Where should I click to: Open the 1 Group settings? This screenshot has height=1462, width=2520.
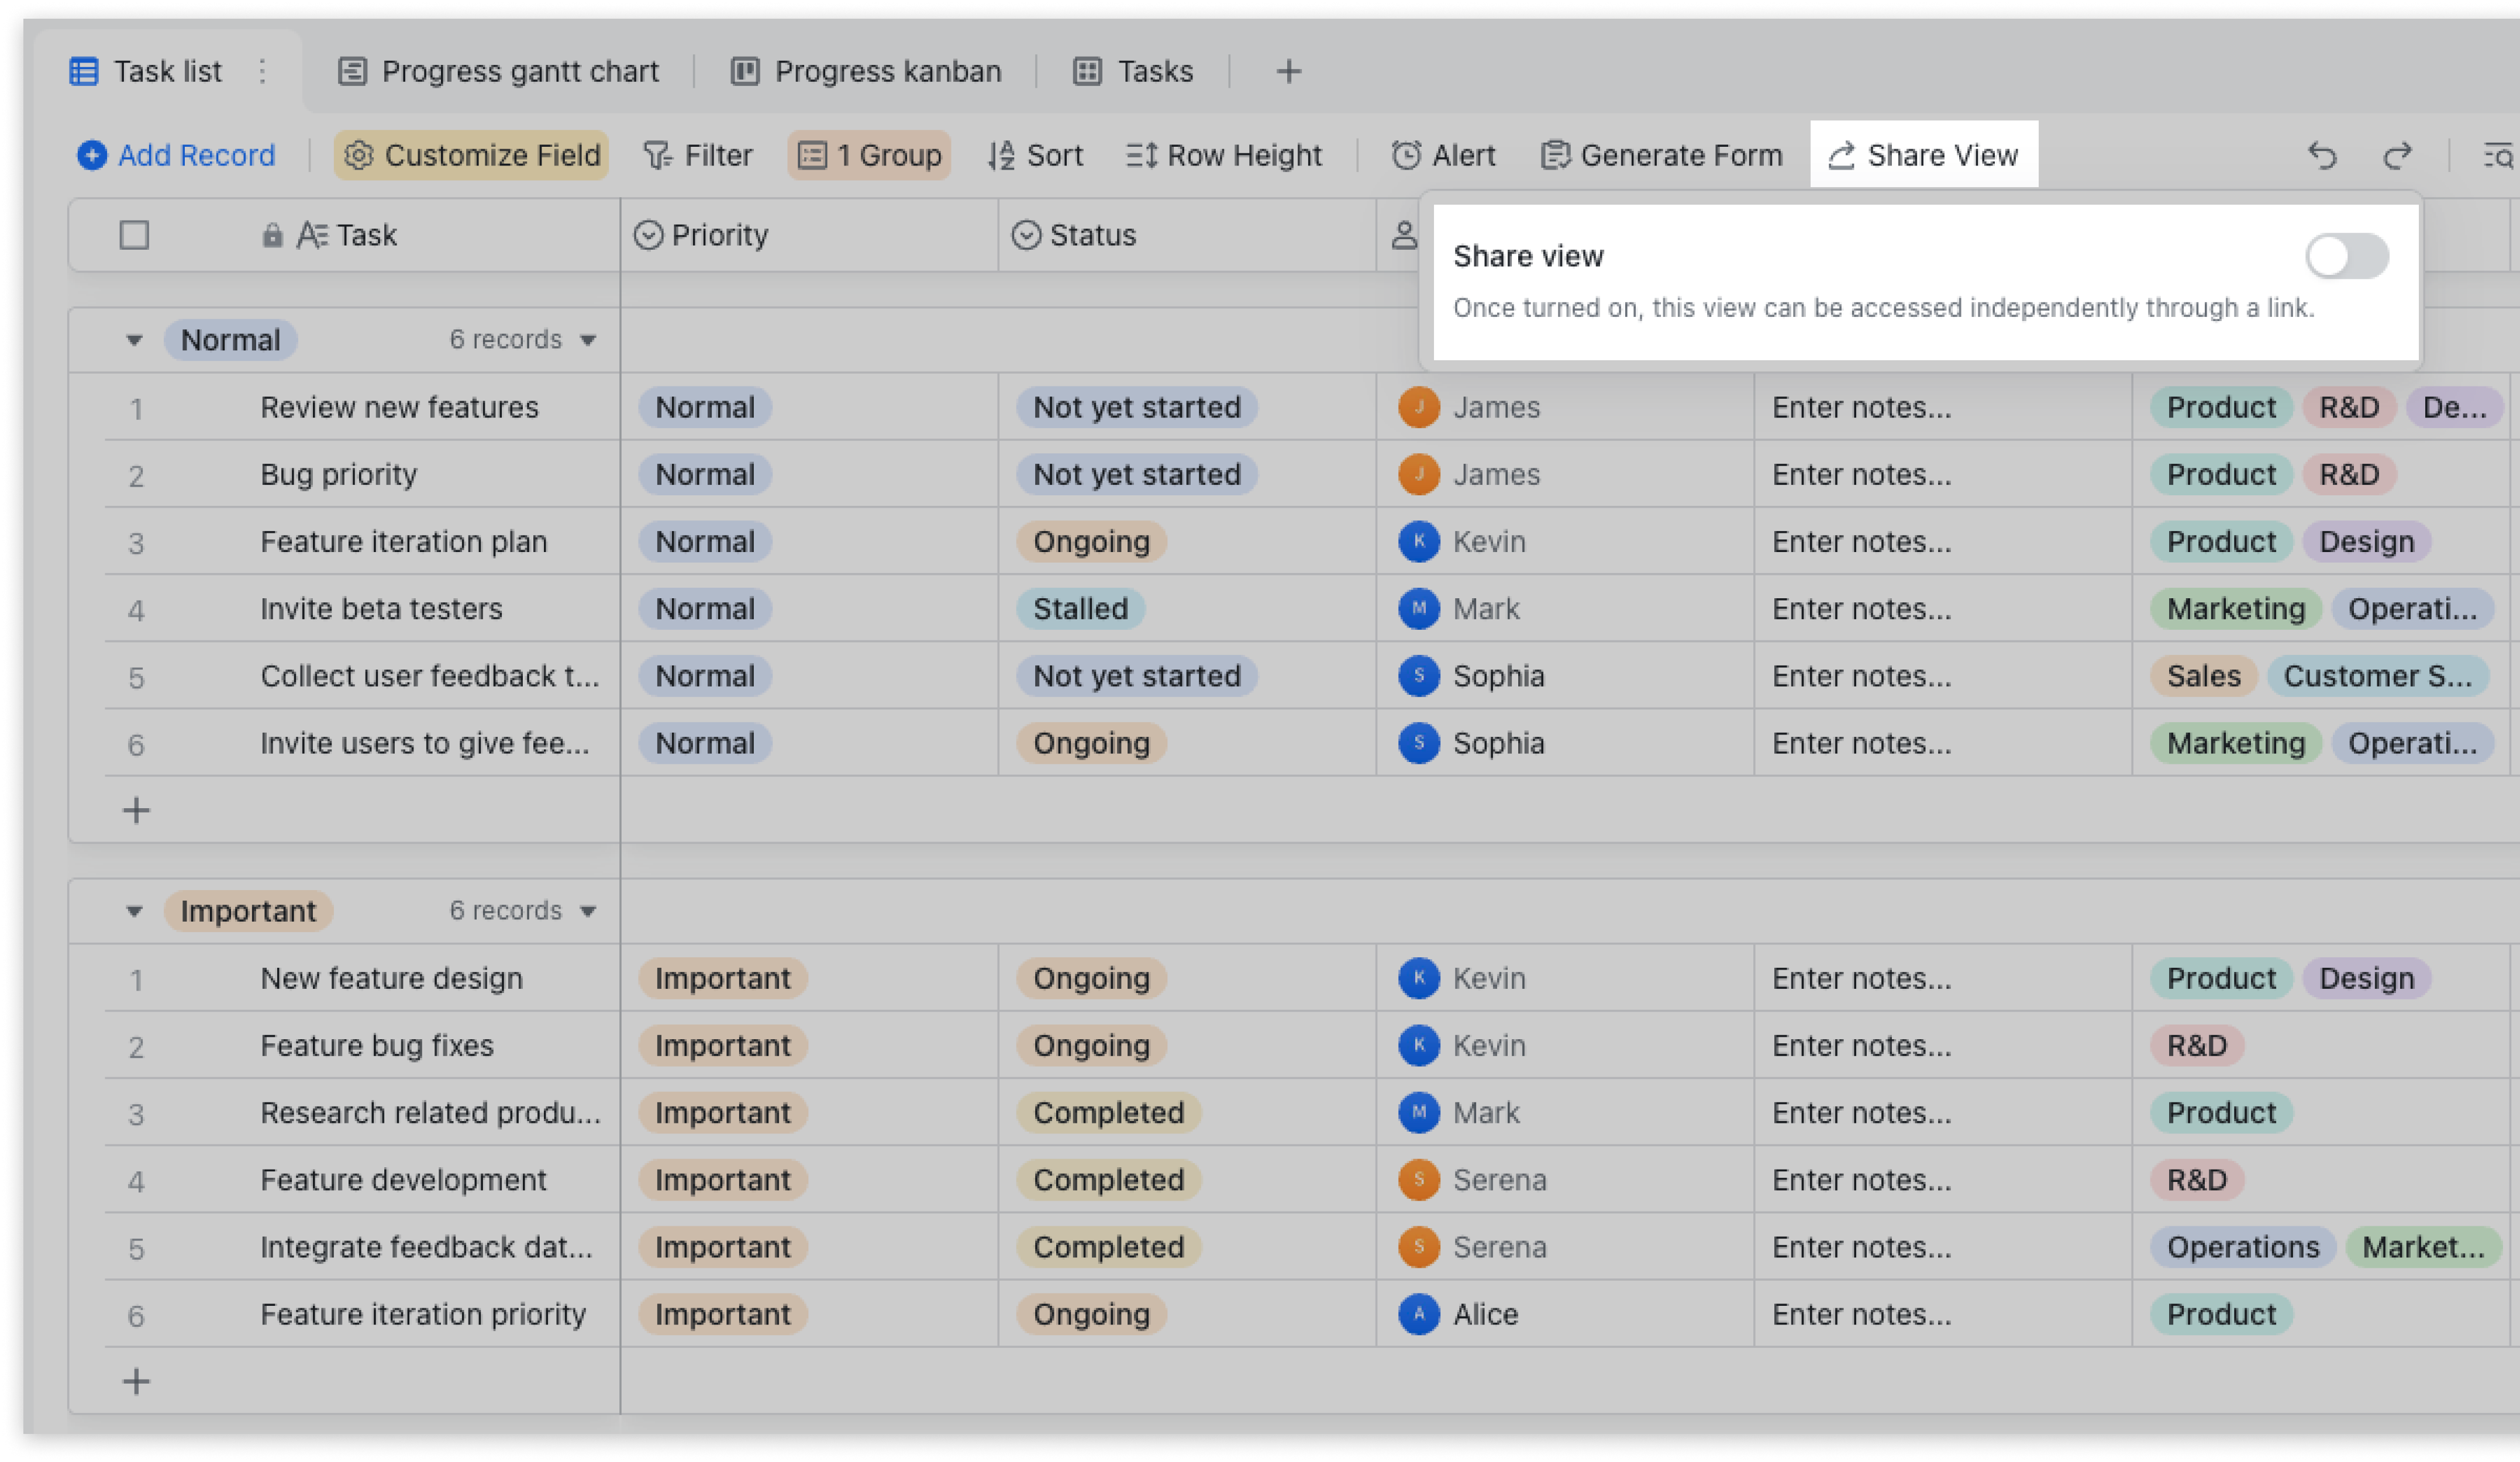pos(868,155)
